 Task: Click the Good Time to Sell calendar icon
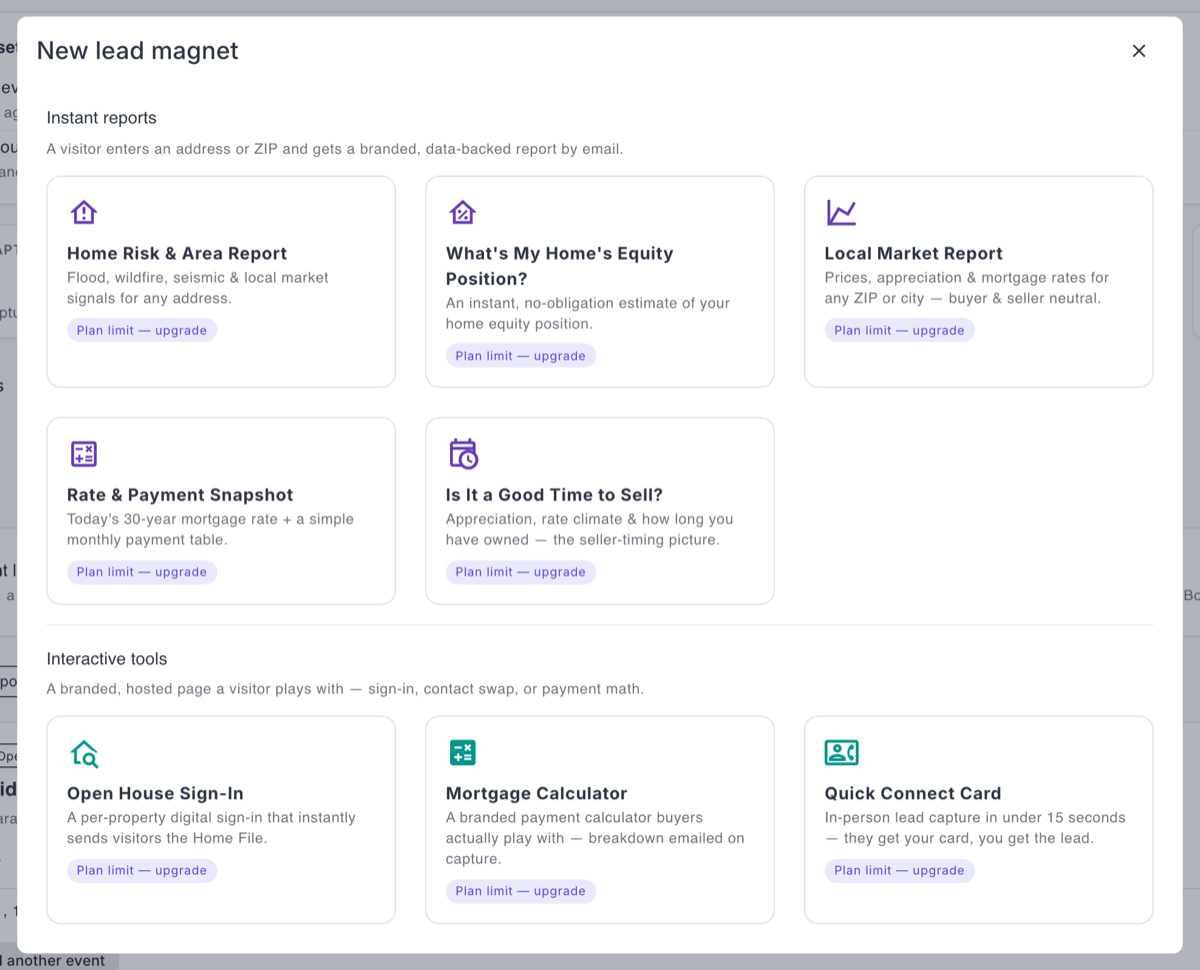[x=463, y=454]
